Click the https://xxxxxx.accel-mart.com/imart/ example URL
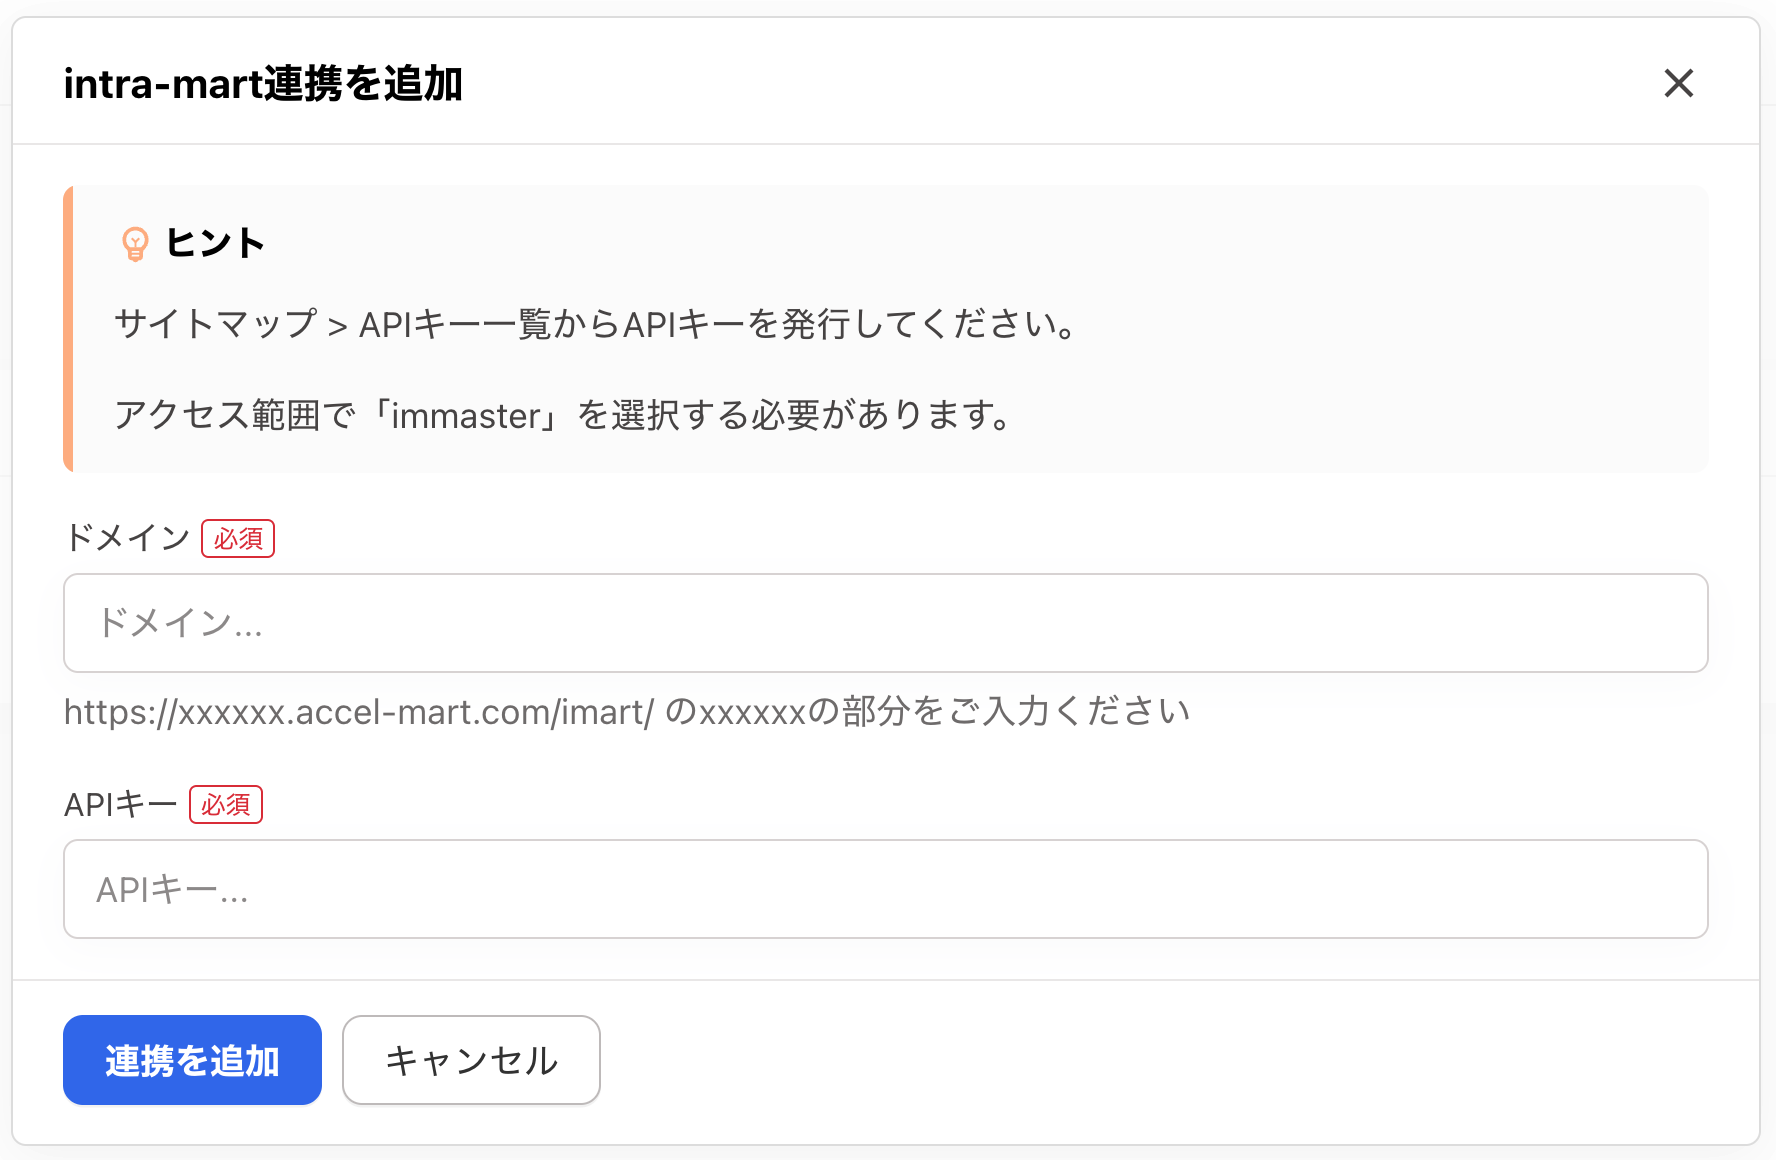 [358, 712]
